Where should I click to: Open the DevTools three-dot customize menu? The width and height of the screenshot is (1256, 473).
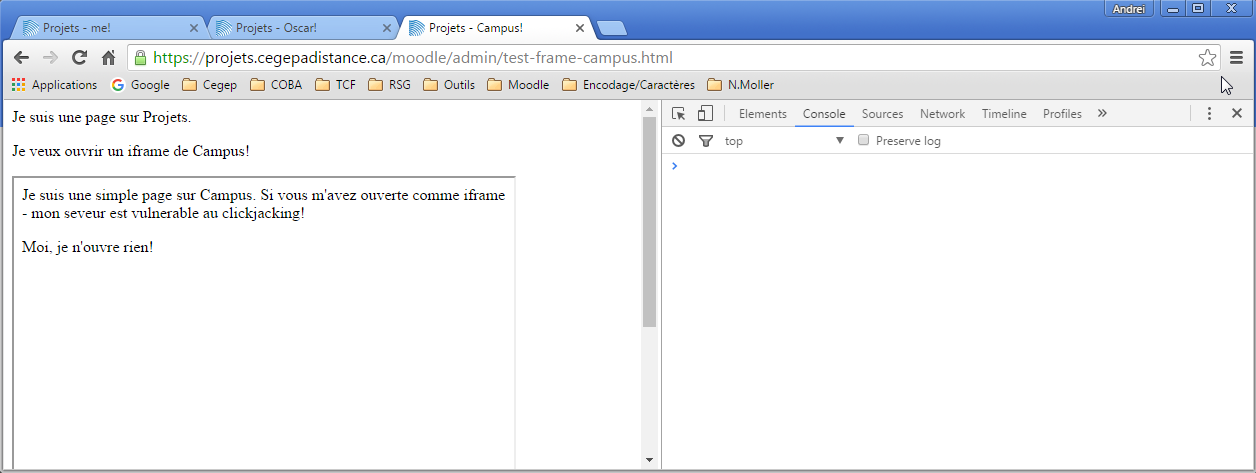(1209, 114)
